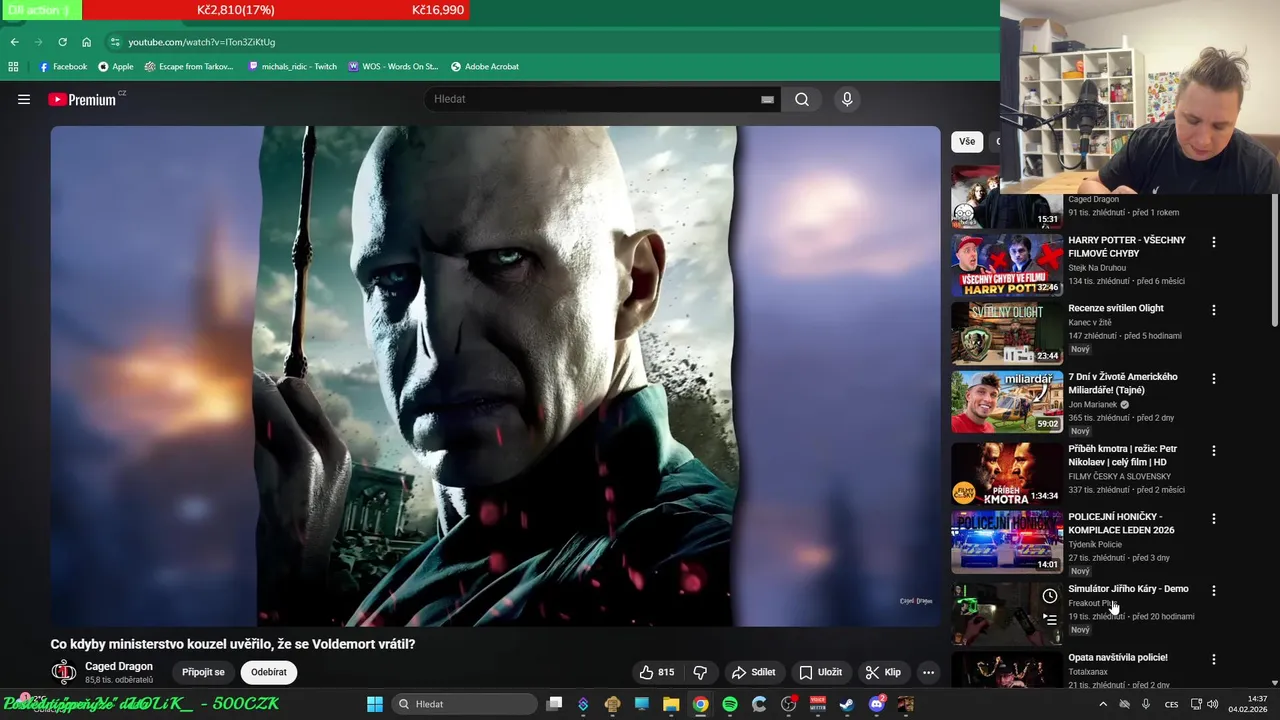Open the Caged Dragon channel avatar
The image size is (1280, 720).
click(x=64, y=672)
